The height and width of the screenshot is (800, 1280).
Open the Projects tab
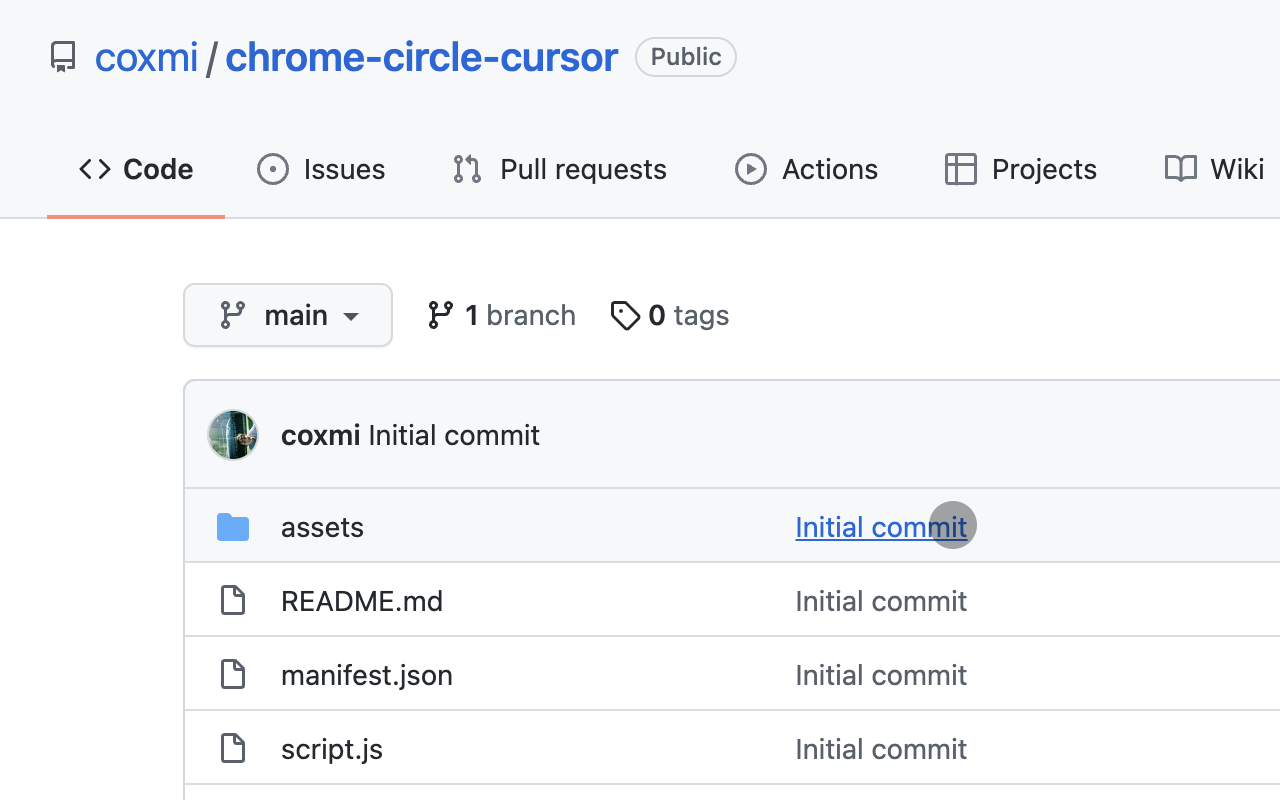click(x=1020, y=169)
